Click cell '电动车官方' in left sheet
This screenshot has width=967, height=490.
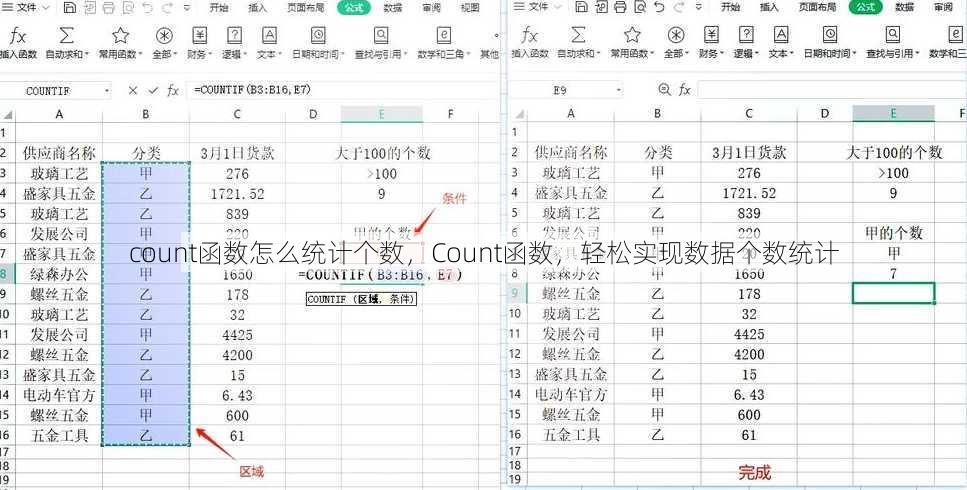click(59, 394)
